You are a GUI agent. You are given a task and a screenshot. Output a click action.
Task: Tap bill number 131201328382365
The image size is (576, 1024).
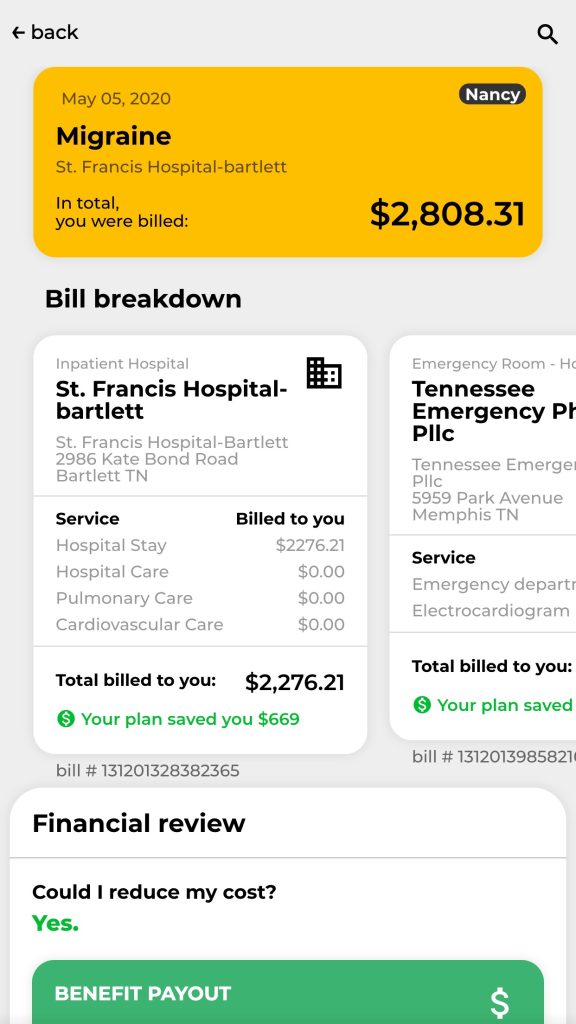coord(148,771)
